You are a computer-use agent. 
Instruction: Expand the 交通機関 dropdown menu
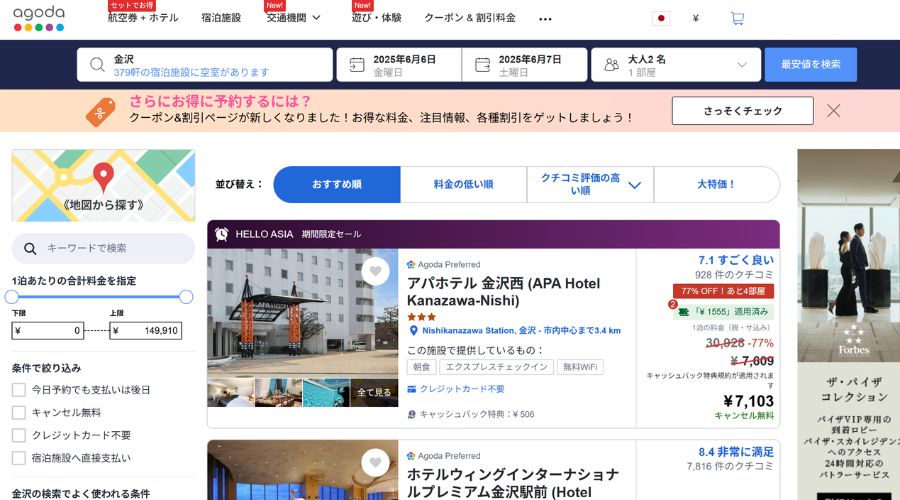[293, 18]
